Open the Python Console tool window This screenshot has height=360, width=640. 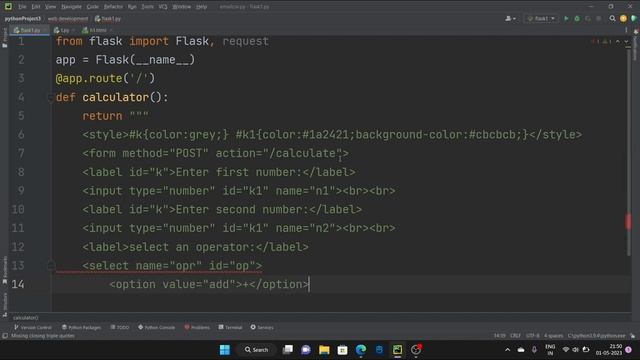tap(156, 327)
